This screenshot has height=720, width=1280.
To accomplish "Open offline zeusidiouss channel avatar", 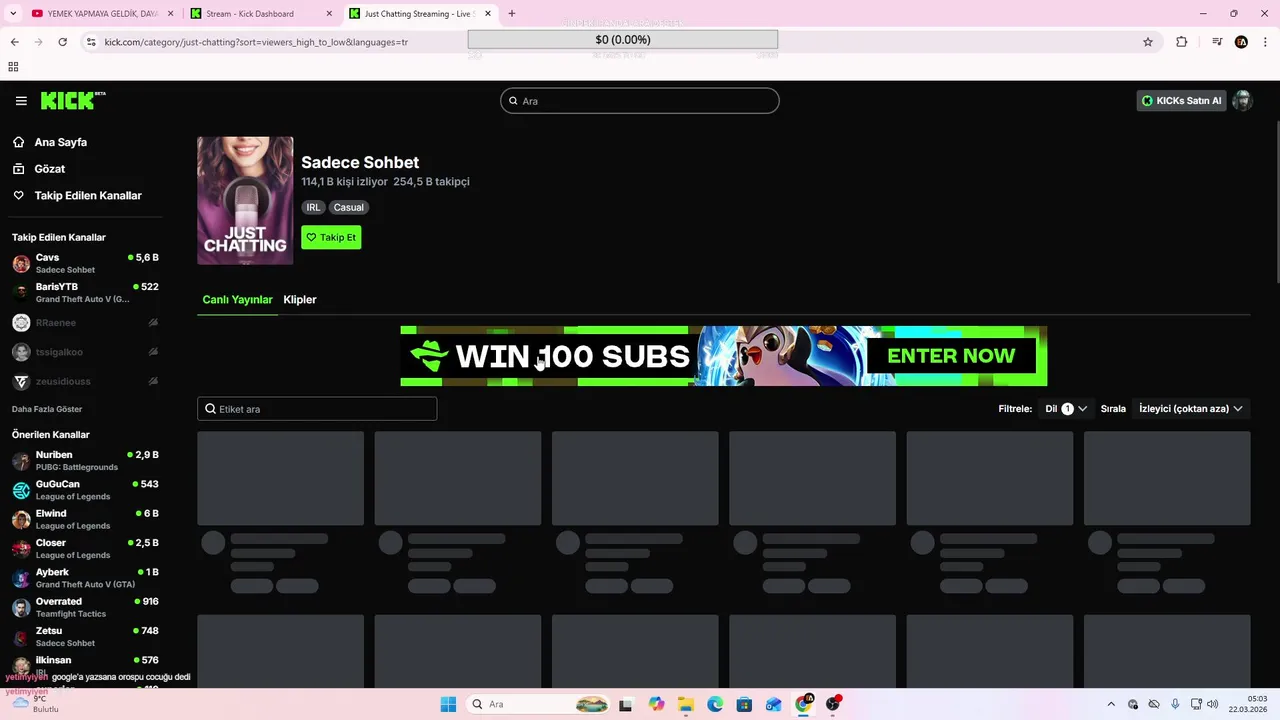I will click(21, 382).
